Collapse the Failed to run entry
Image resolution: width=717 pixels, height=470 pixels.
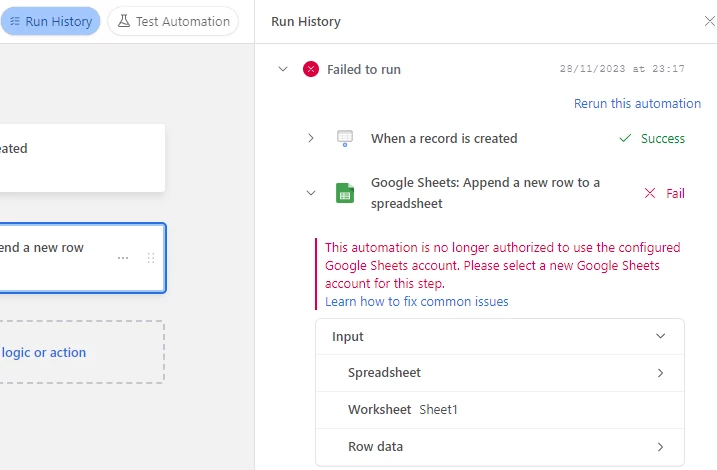tap(283, 69)
